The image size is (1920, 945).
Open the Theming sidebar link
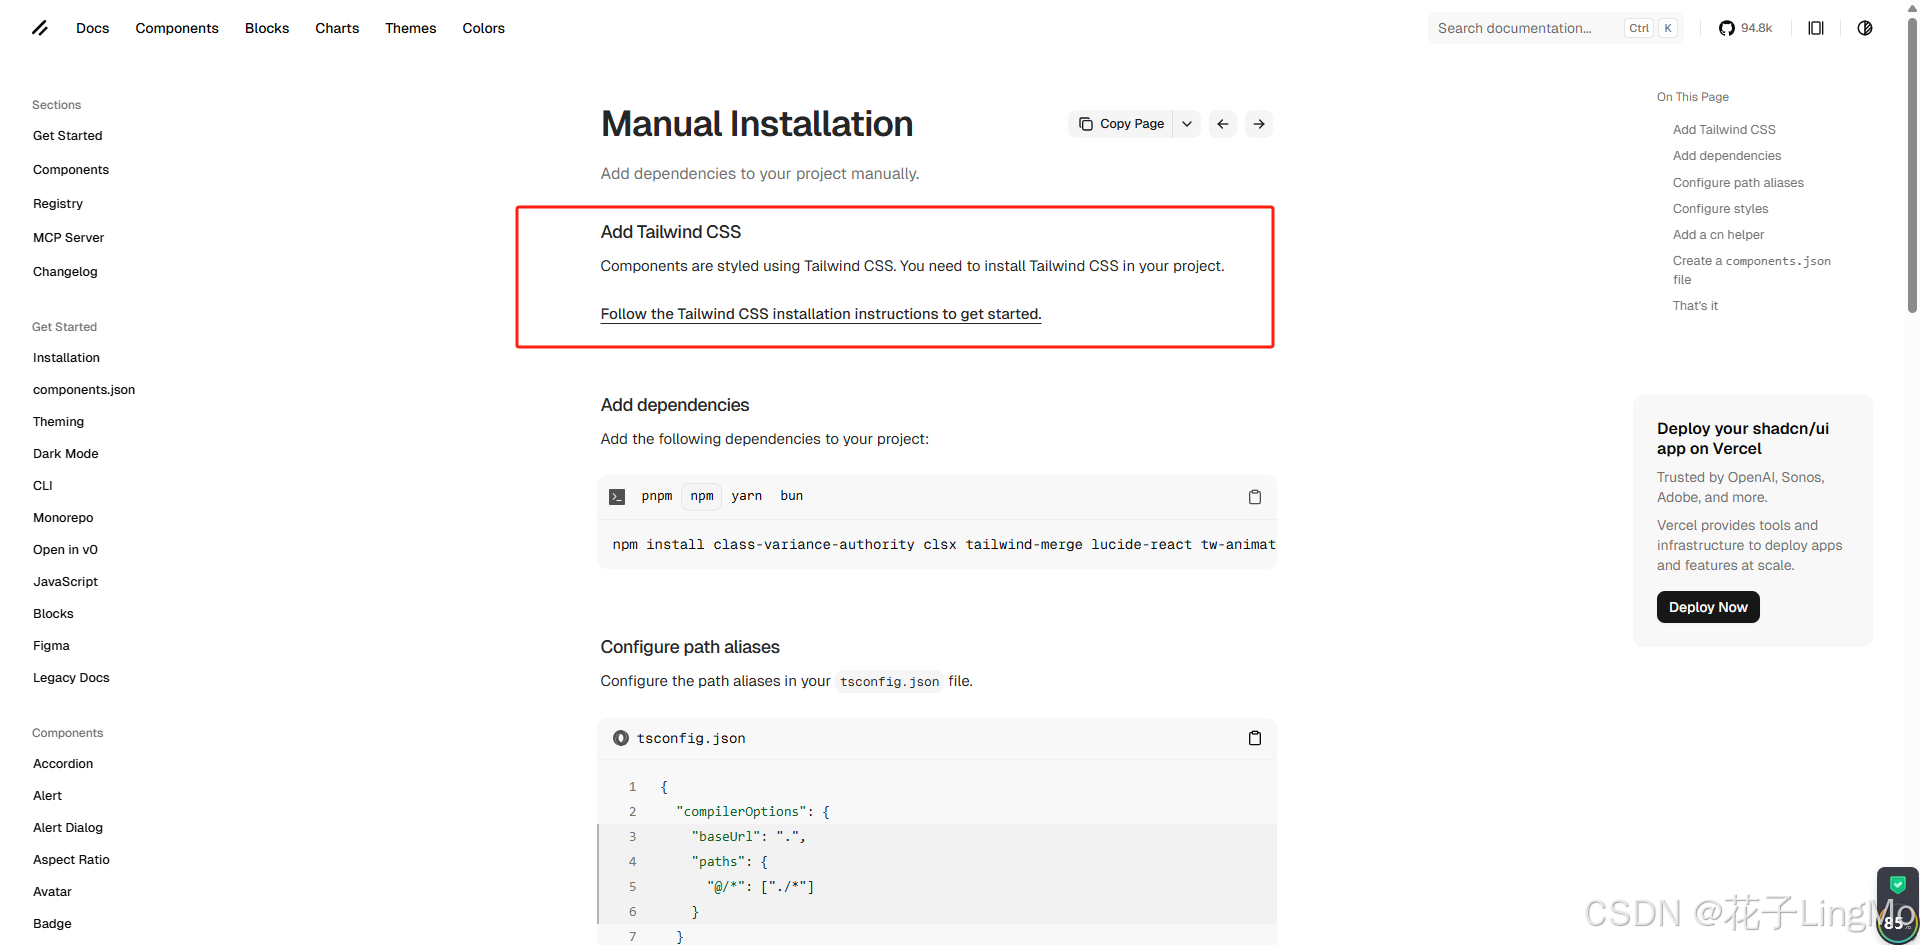pyautogui.click(x=58, y=422)
